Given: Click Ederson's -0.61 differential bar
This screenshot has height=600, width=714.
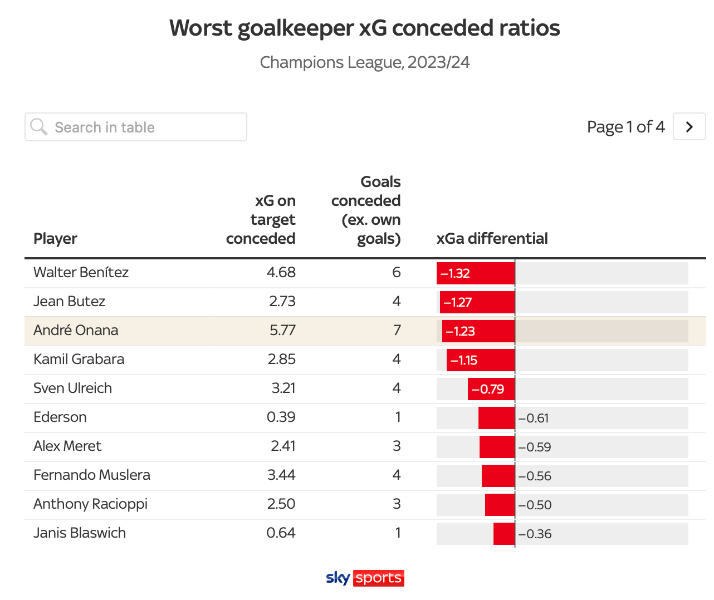Looking at the screenshot, I should click(497, 418).
